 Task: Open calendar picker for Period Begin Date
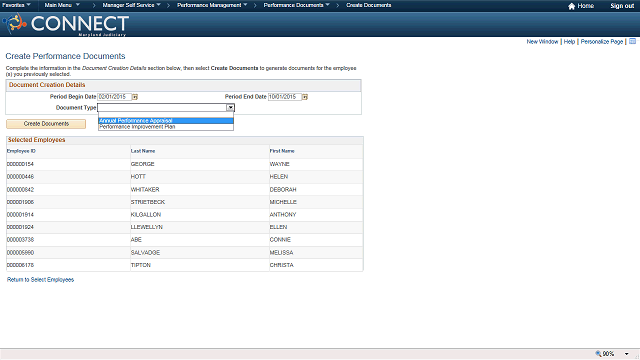pos(135,97)
